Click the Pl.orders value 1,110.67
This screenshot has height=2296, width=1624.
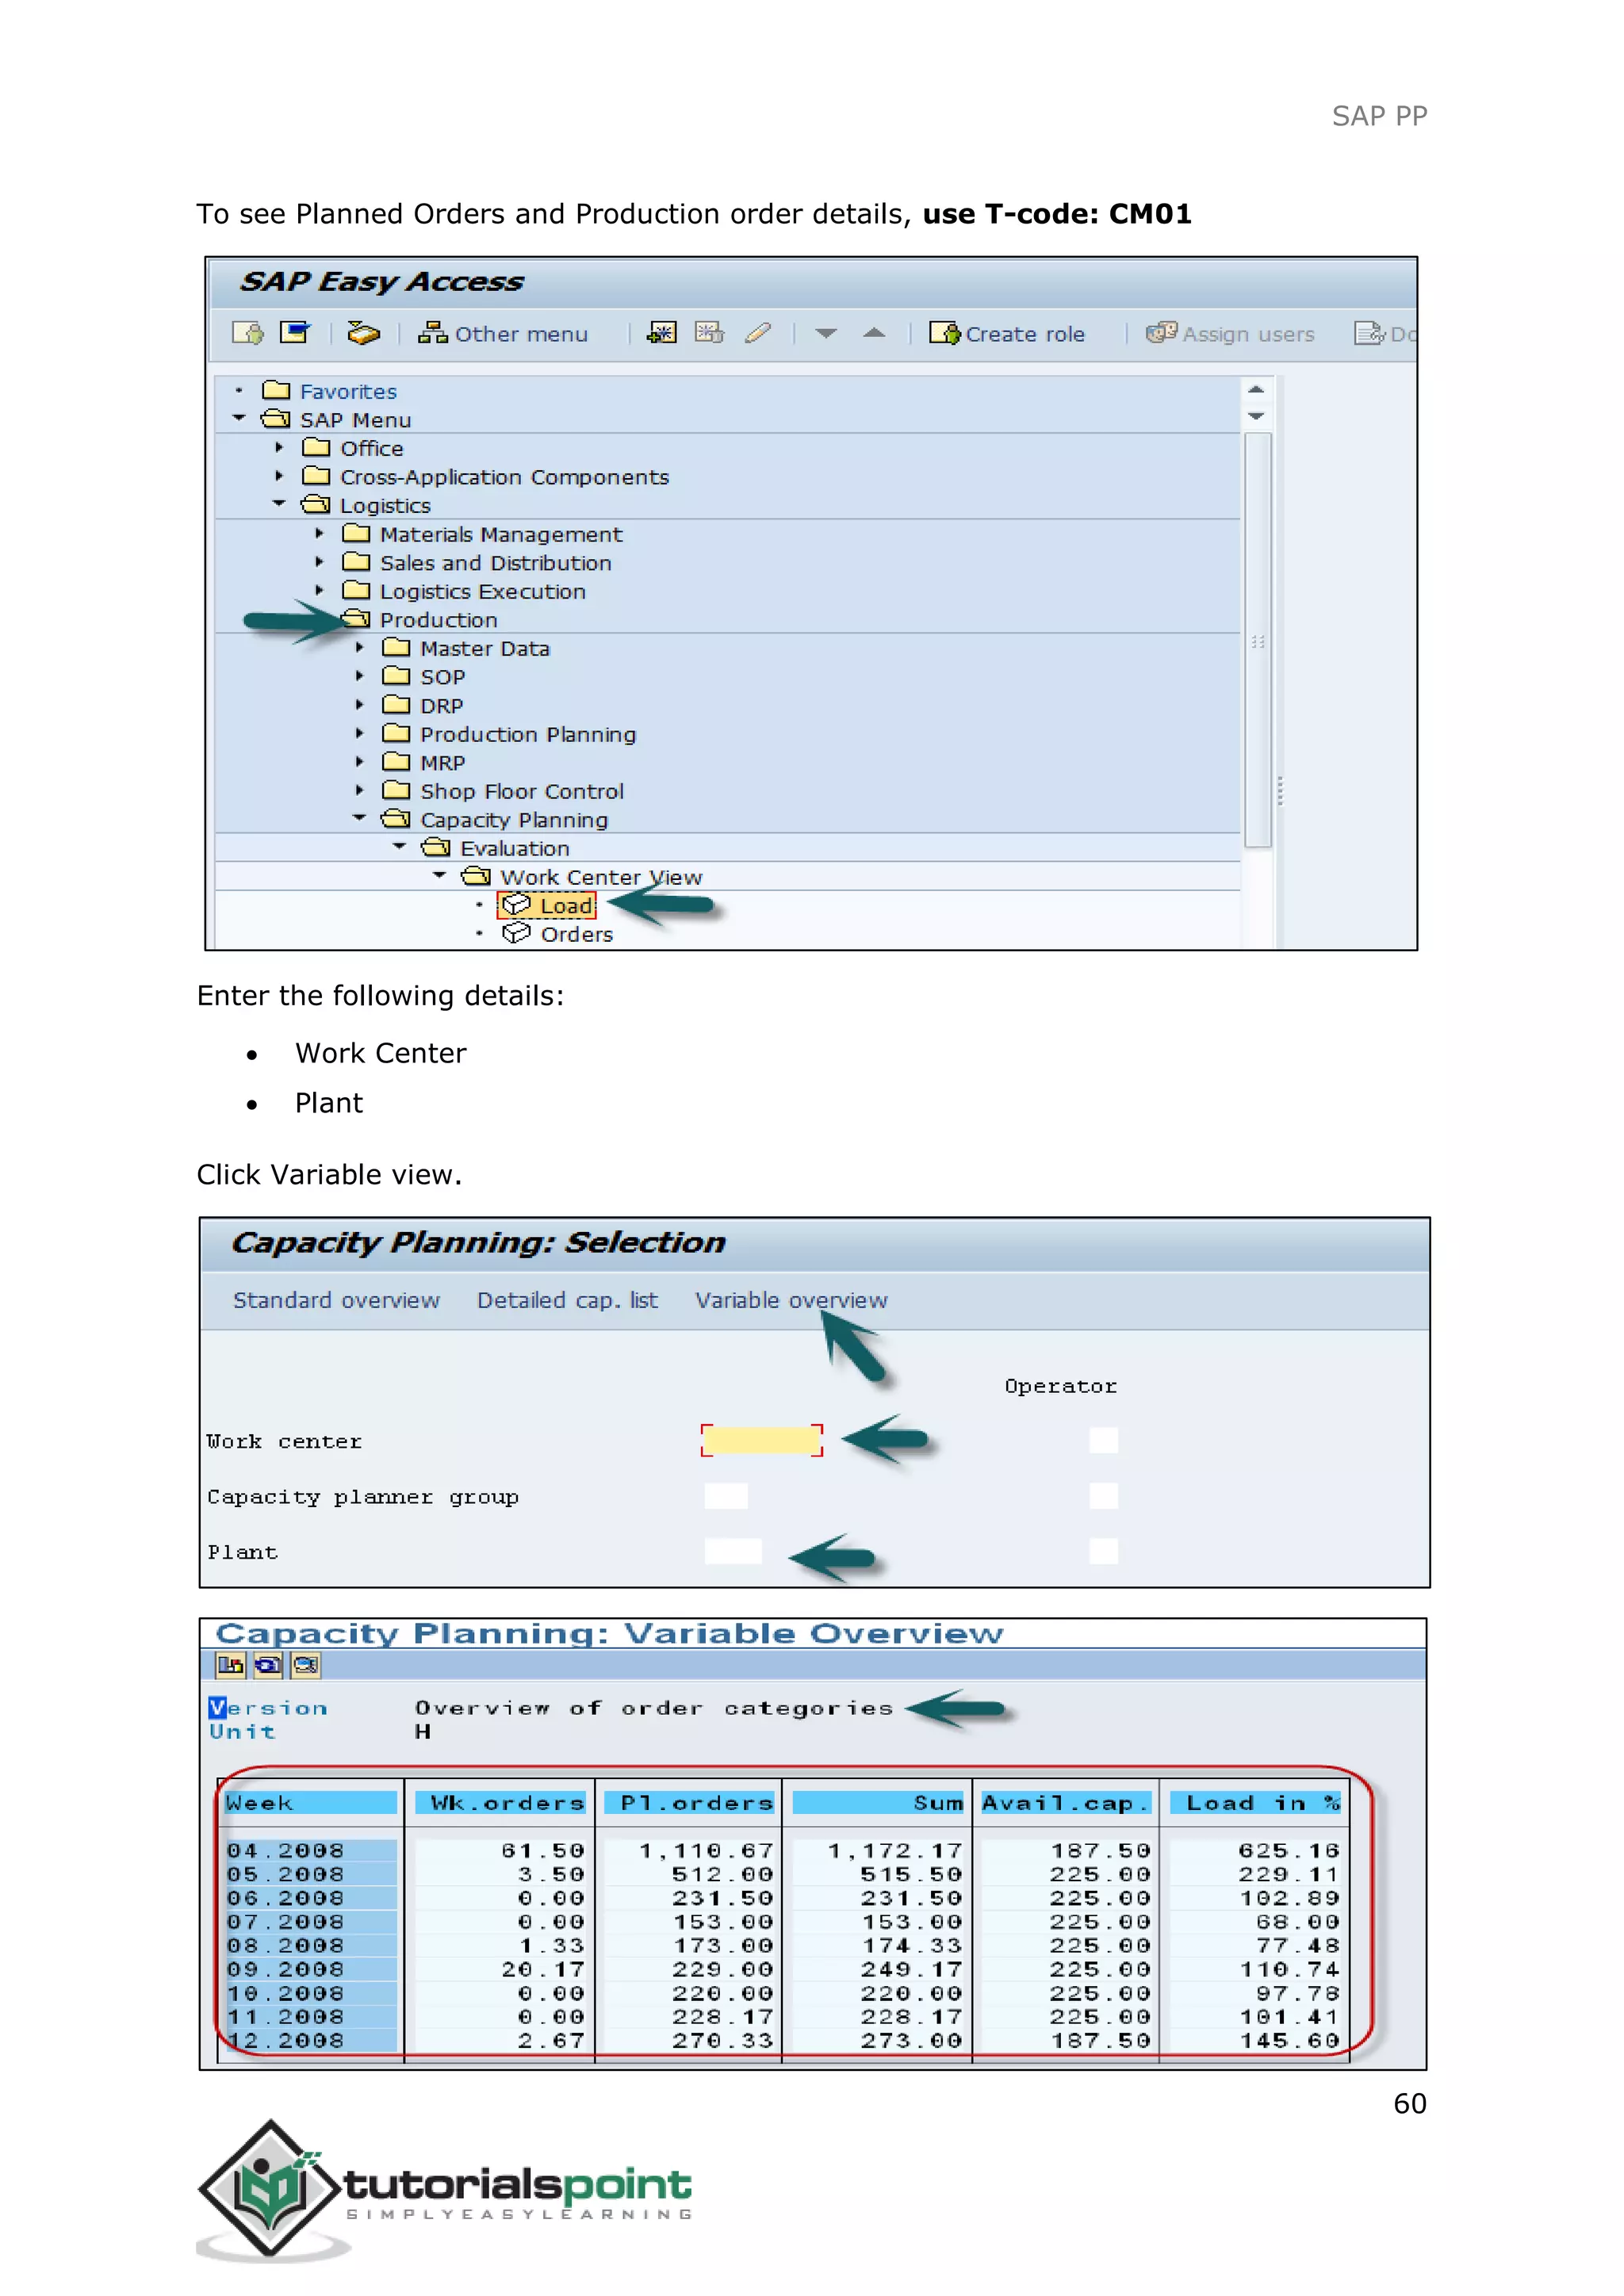click(x=707, y=1851)
